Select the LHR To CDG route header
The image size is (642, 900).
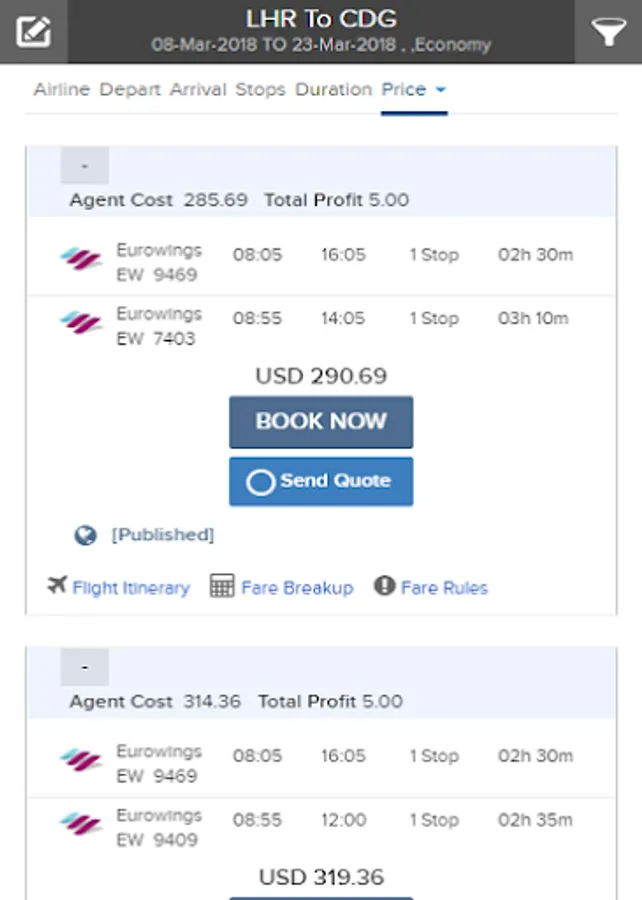click(x=321, y=18)
